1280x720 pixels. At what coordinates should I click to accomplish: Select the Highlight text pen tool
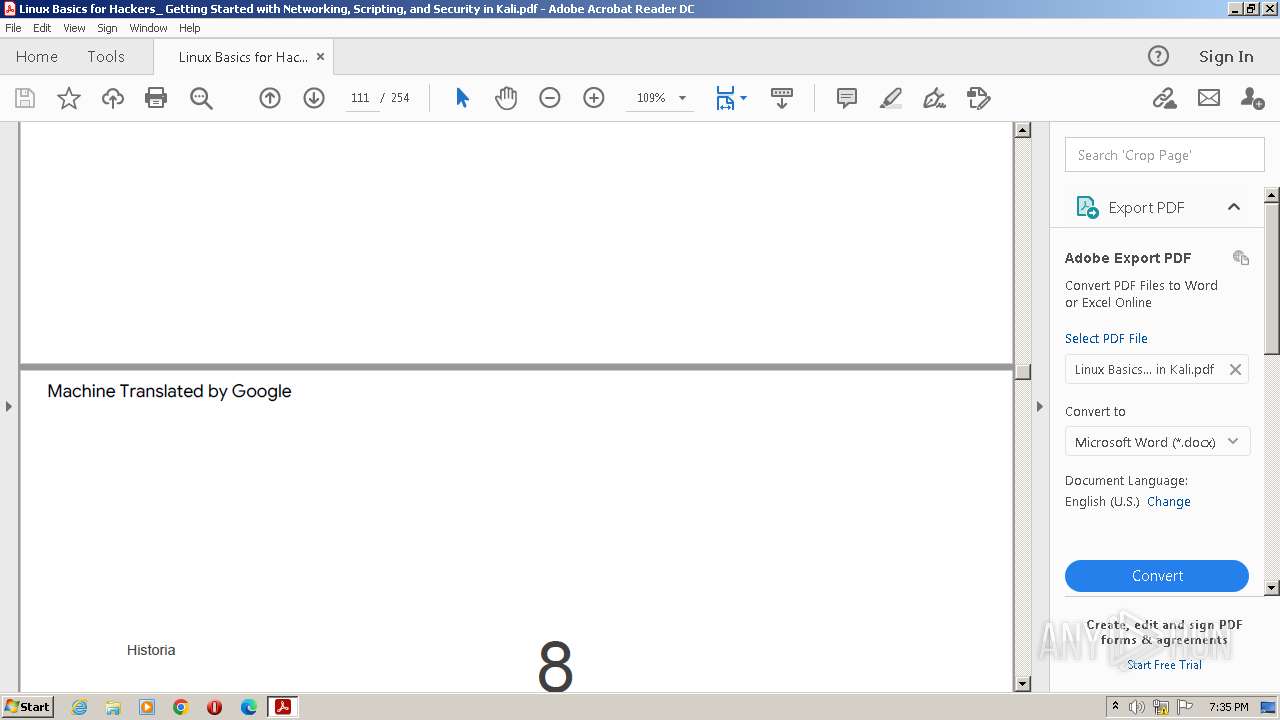891,98
